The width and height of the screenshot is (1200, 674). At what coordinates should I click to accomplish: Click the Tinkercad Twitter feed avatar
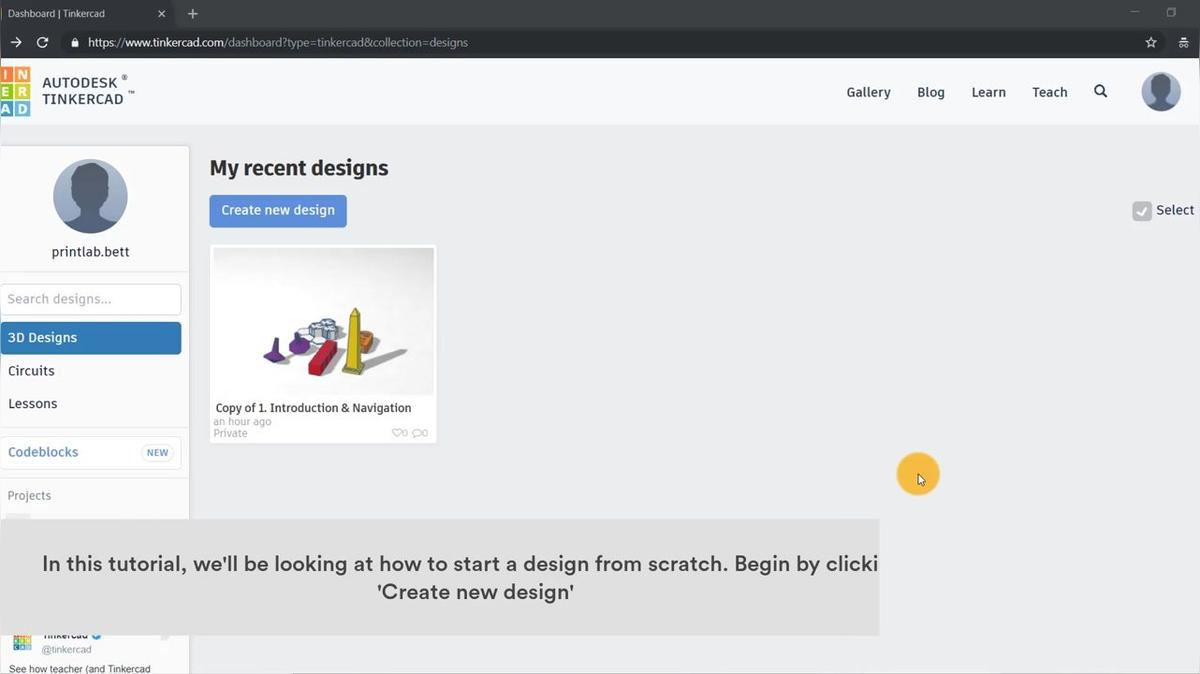pyautogui.click(x=22, y=642)
